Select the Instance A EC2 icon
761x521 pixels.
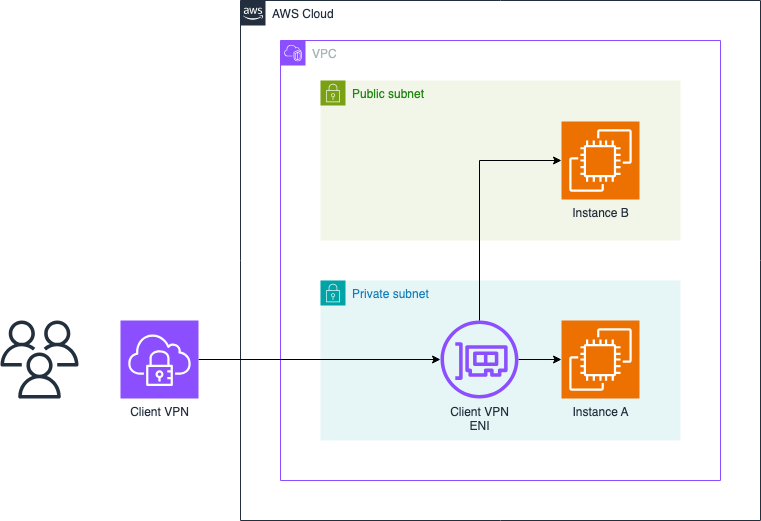pyautogui.click(x=600, y=359)
